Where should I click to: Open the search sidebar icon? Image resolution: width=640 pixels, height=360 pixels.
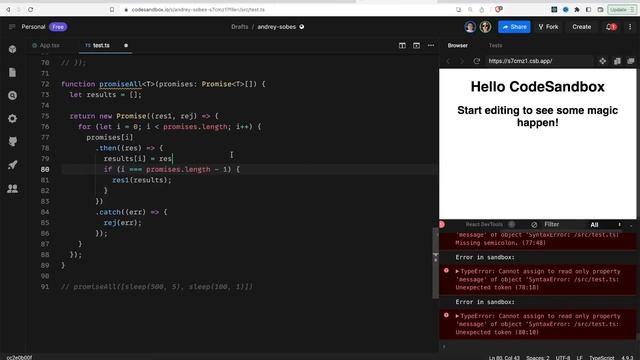coord(13,95)
